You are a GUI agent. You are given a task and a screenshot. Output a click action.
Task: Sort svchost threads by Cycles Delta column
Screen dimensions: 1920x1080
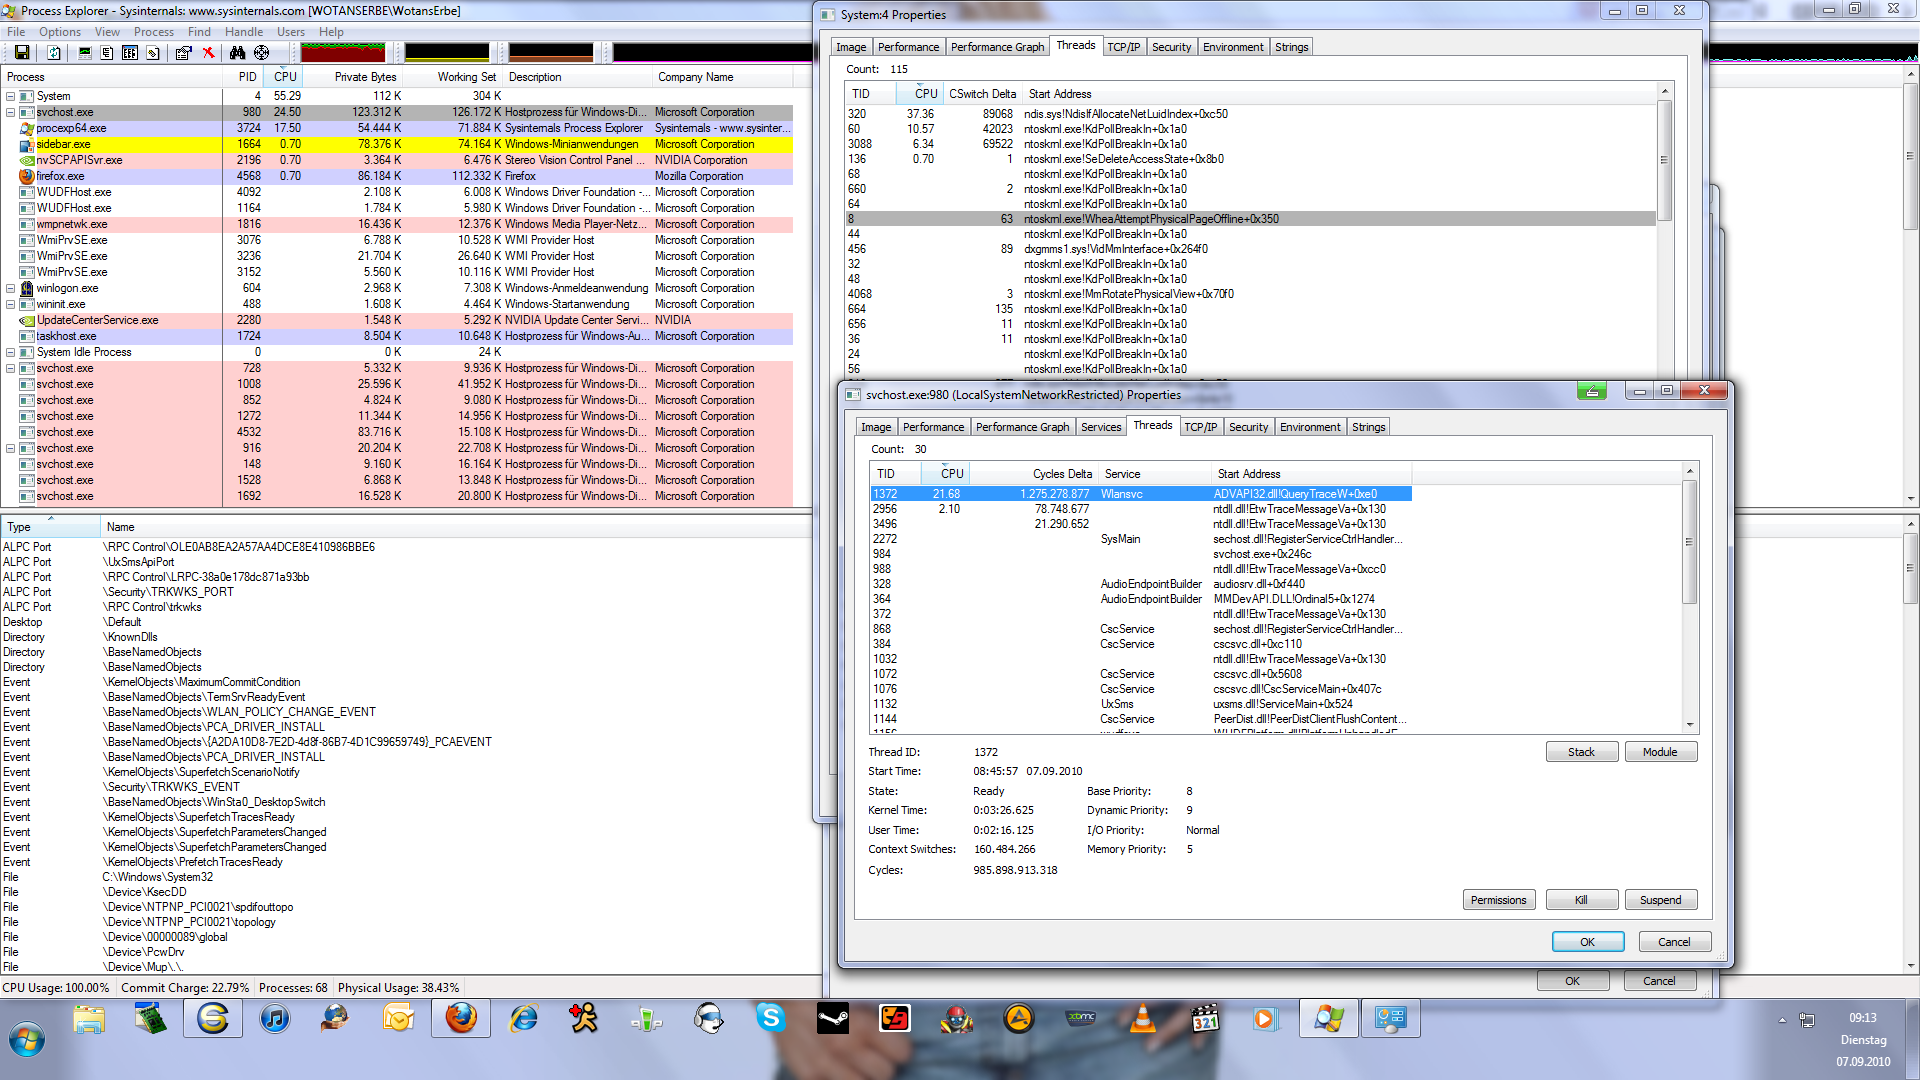1061,474
